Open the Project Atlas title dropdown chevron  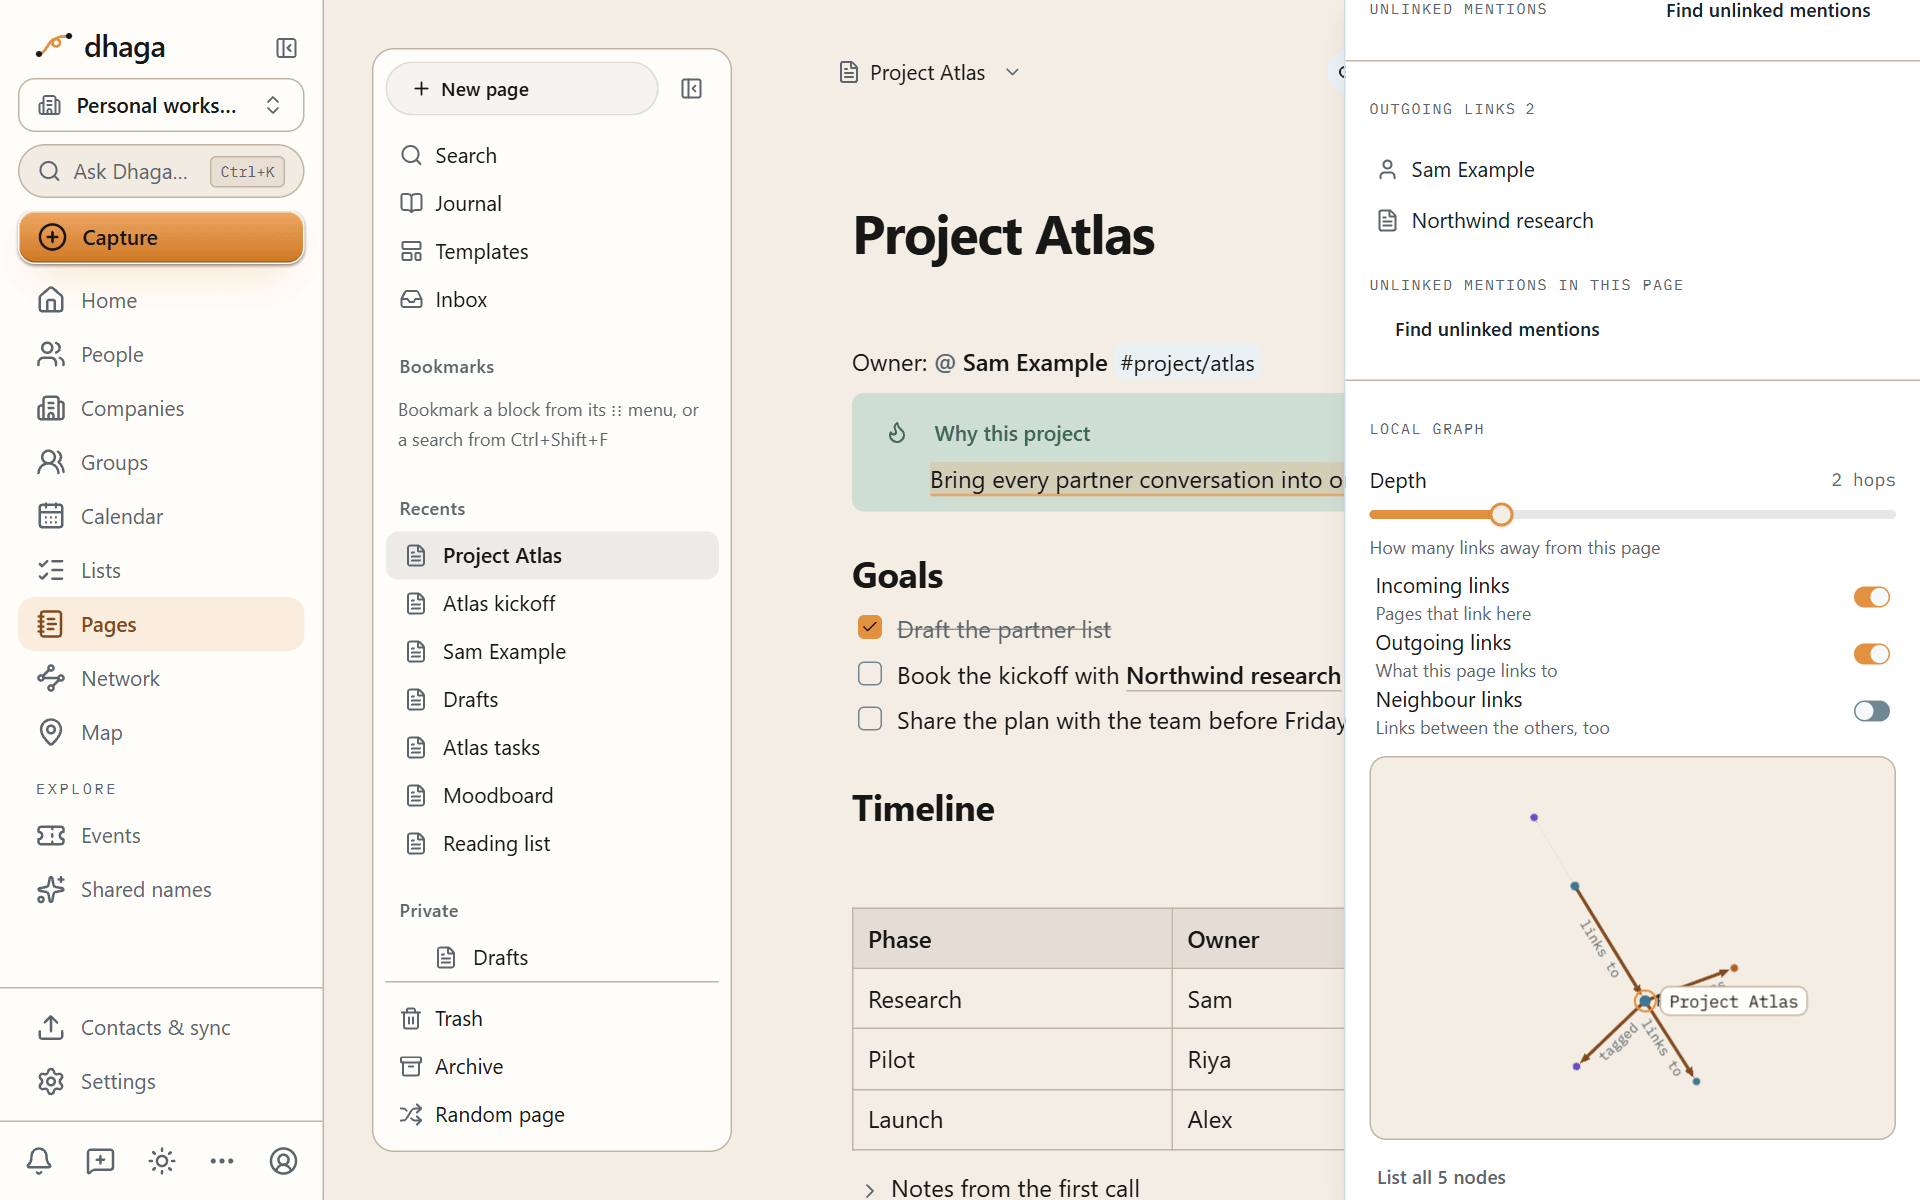pyautogui.click(x=1012, y=72)
